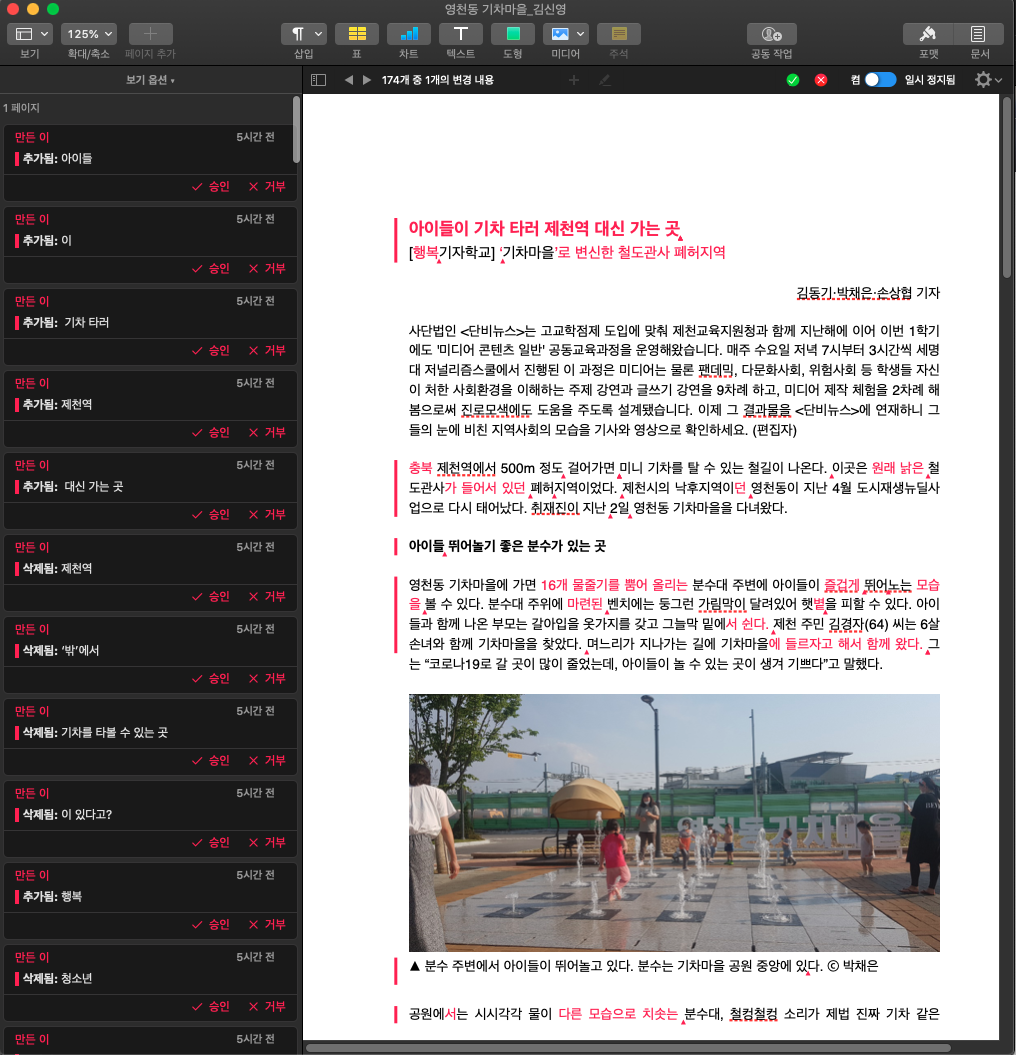Accept change with green checkmark icon
1016x1055 pixels.
[793, 80]
